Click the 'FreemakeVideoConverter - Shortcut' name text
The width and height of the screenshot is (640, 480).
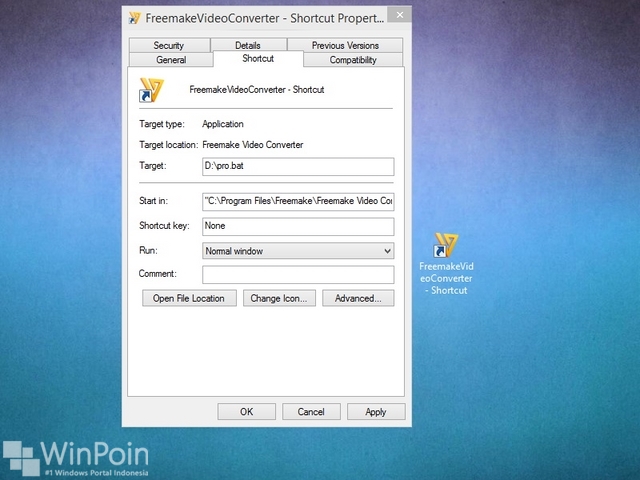pos(257,90)
